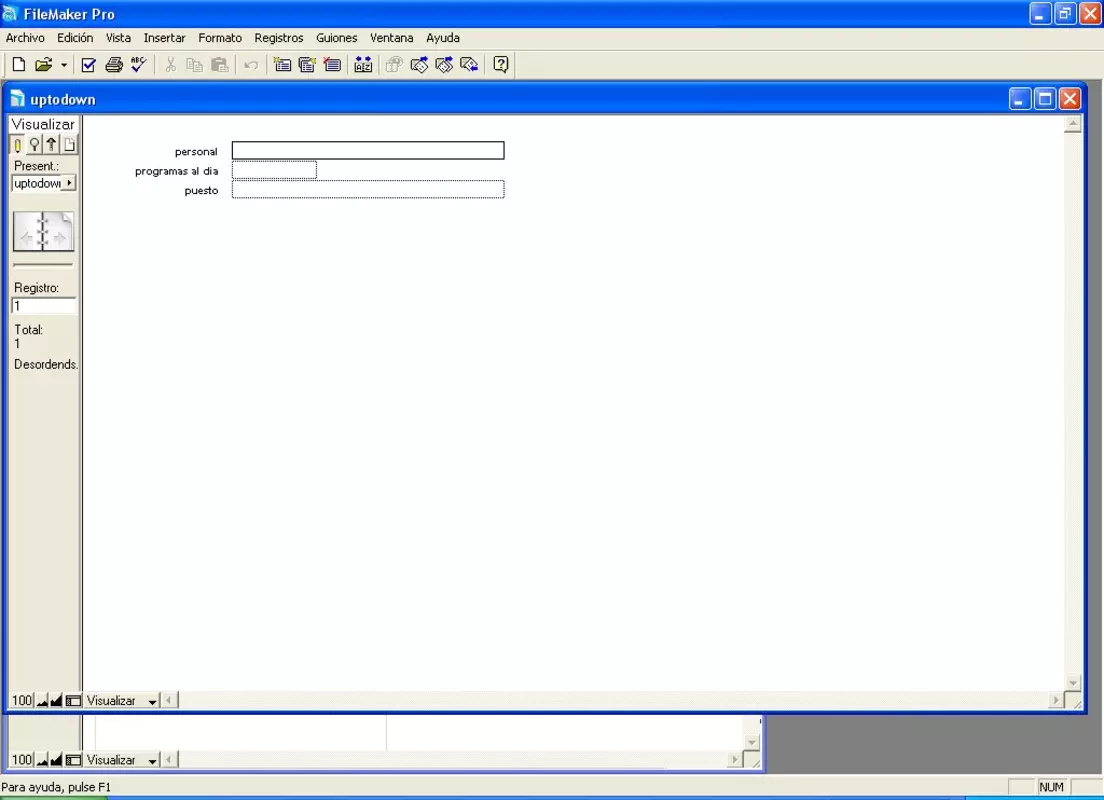The height and width of the screenshot is (800, 1104).
Task: Click 'Para ayuda, pulse F1' status text
Action: pos(56,787)
